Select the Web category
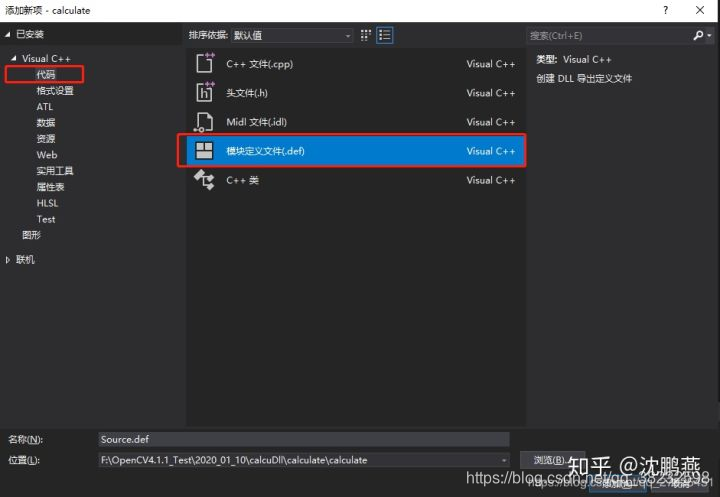This screenshot has width=720, height=497. pyautogui.click(x=47, y=155)
